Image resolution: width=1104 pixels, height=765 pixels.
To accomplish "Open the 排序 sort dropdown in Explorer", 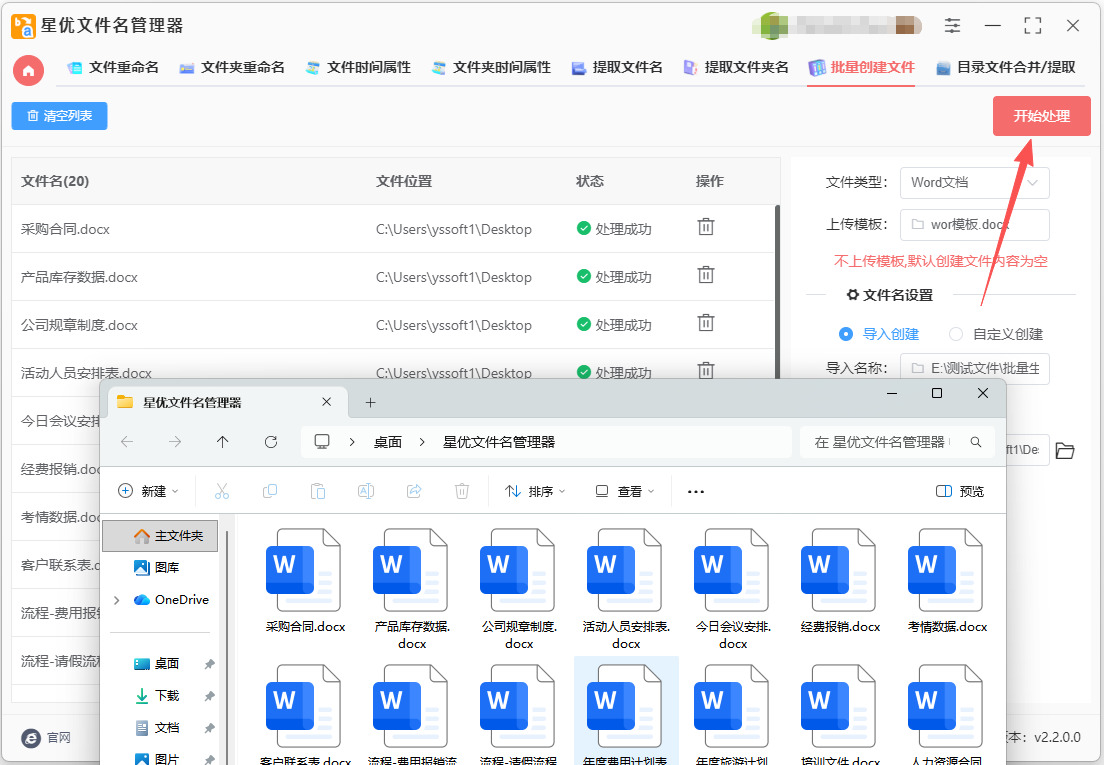I will tap(535, 491).
